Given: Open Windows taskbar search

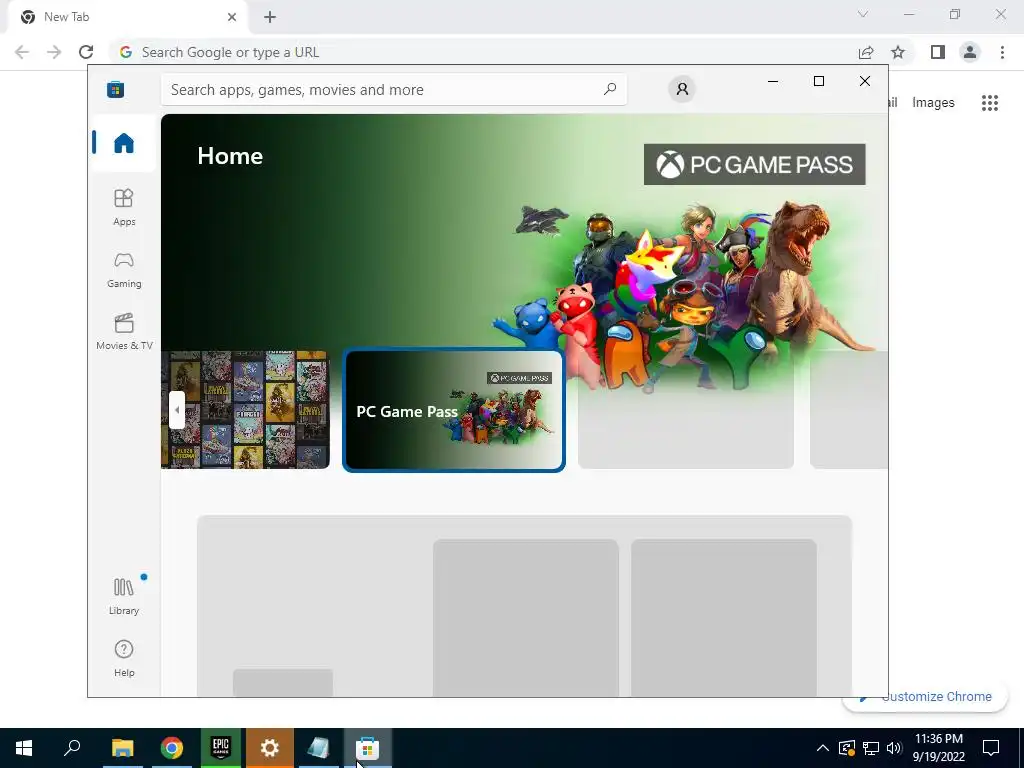Looking at the screenshot, I should 72,748.
